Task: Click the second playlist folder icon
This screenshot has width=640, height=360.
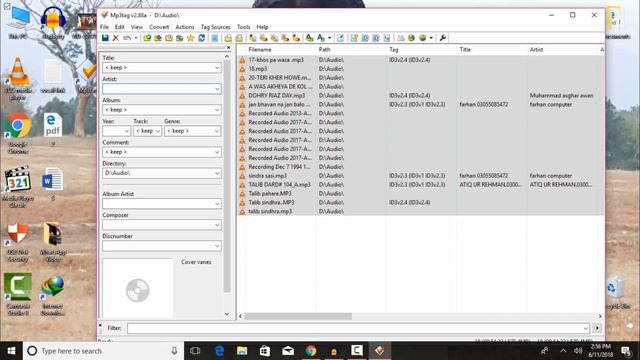Action: [239, 38]
